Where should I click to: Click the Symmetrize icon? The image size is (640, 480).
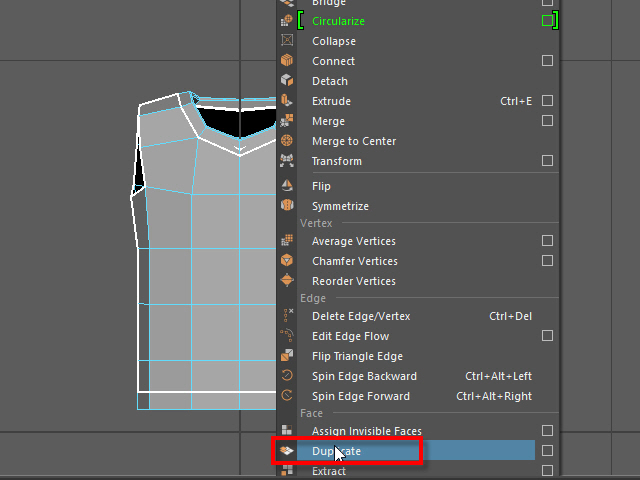coord(287,206)
